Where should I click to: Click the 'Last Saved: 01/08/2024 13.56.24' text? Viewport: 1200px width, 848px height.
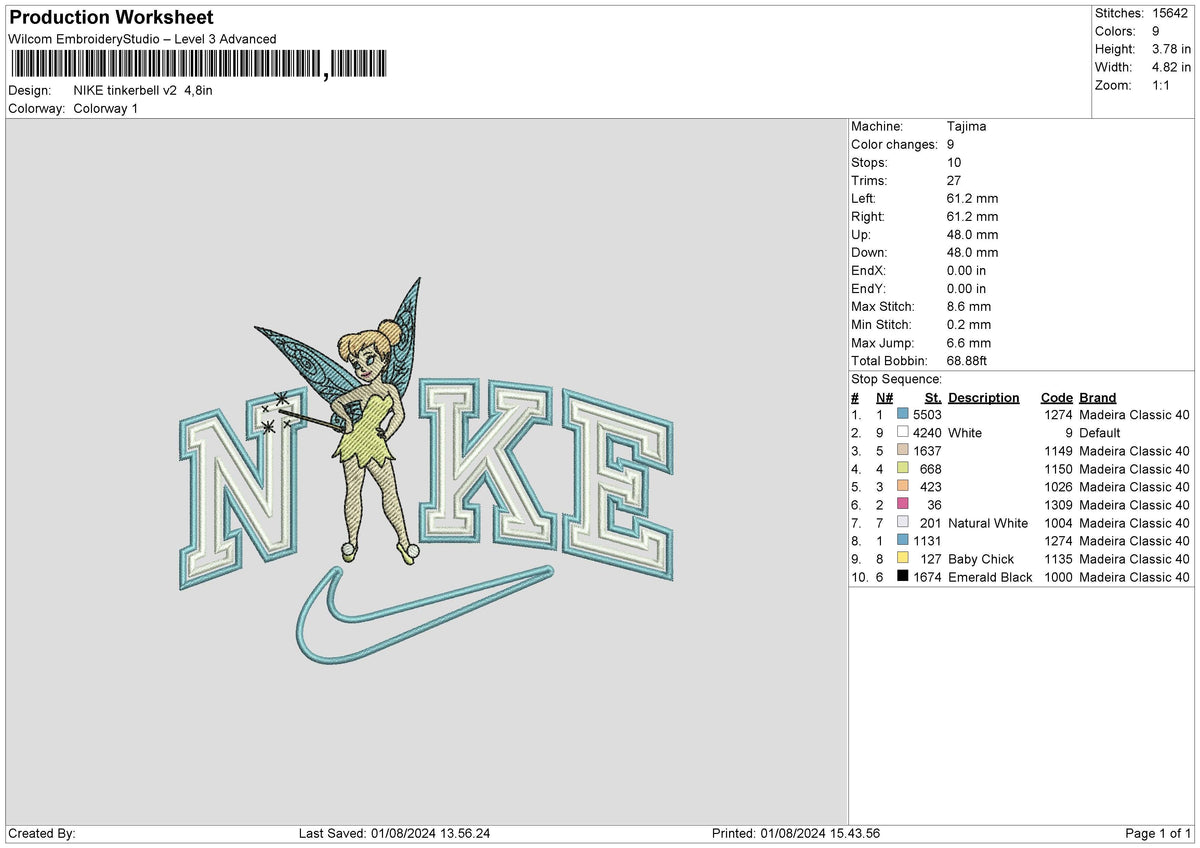[x=394, y=833]
